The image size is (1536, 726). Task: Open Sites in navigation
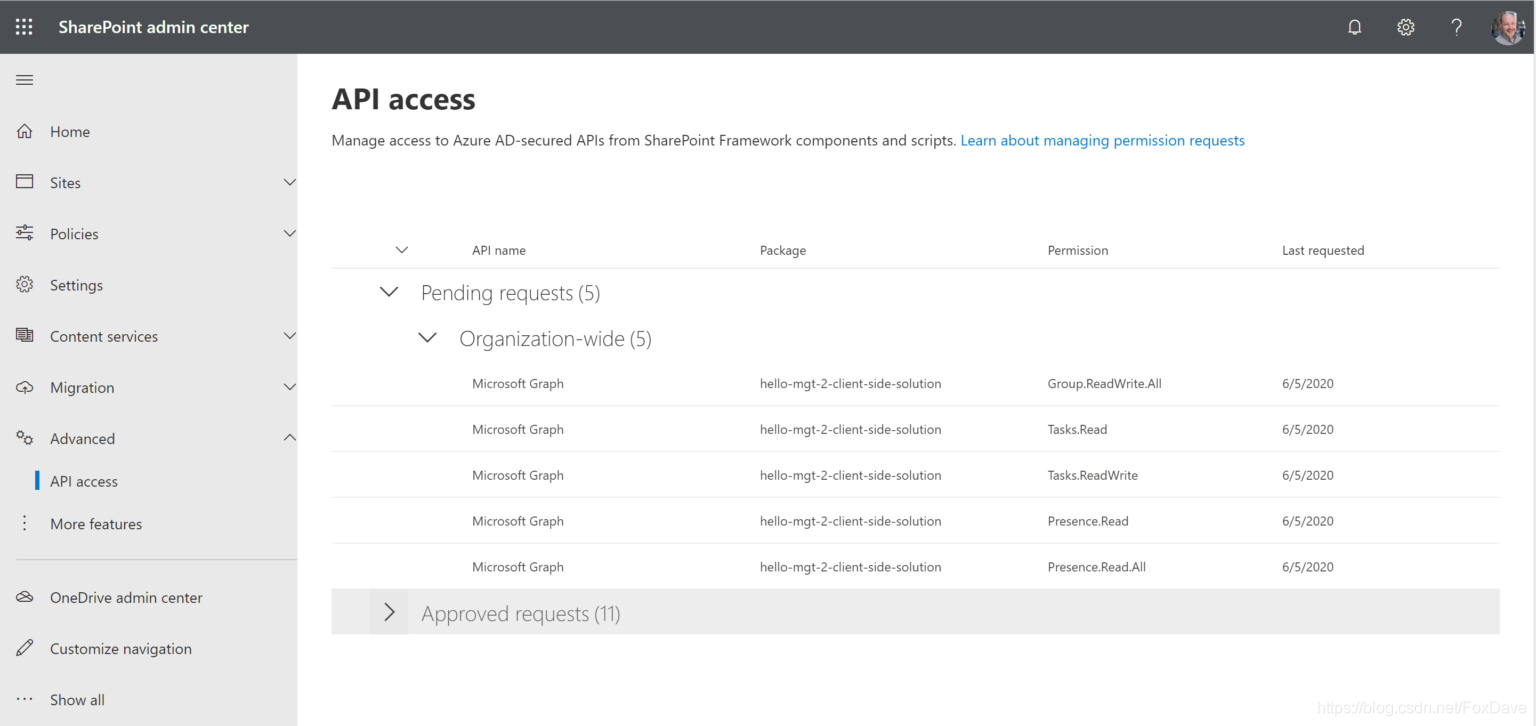[x=65, y=183]
